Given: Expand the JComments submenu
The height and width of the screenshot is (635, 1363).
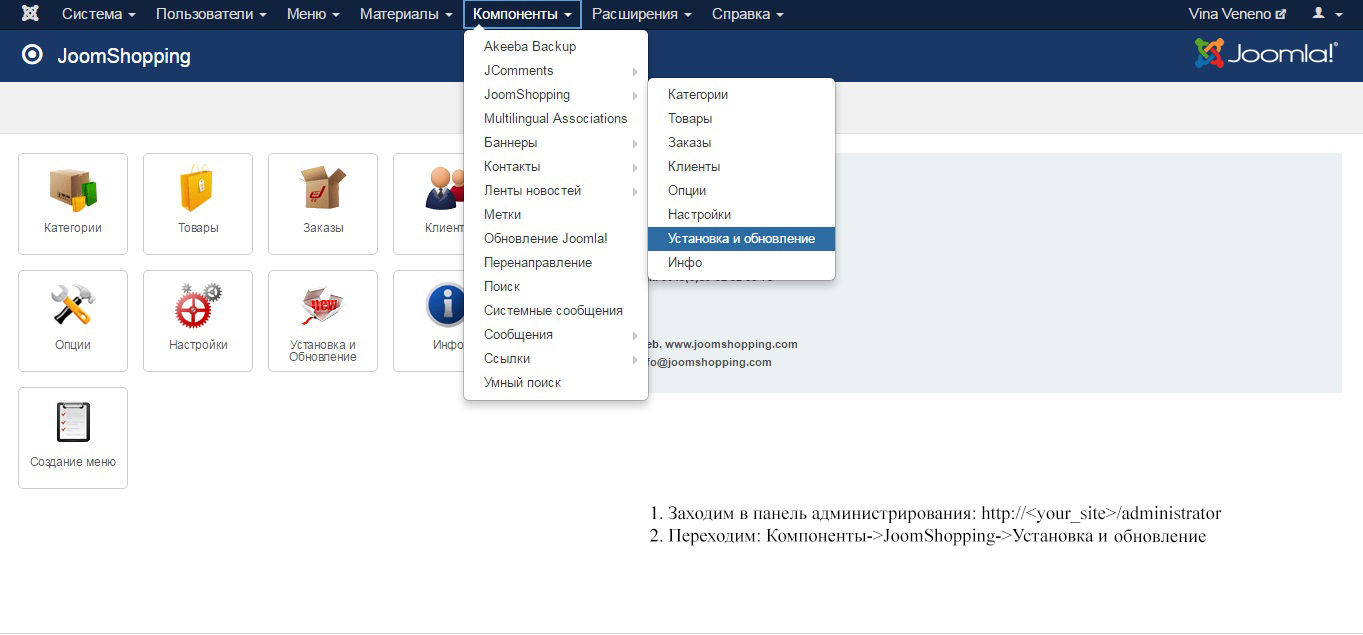Looking at the screenshot, I should tap(556, 70).
